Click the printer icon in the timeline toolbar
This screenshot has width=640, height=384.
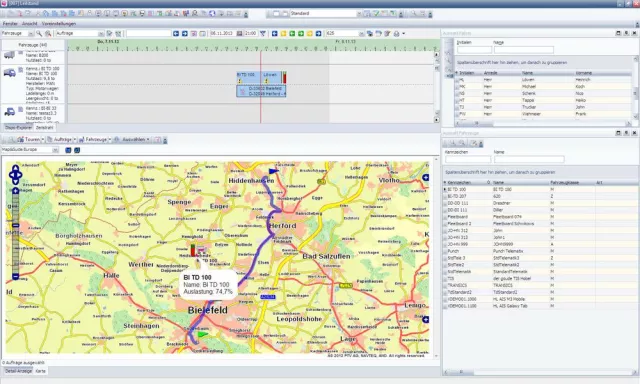(x=396, y=33)
